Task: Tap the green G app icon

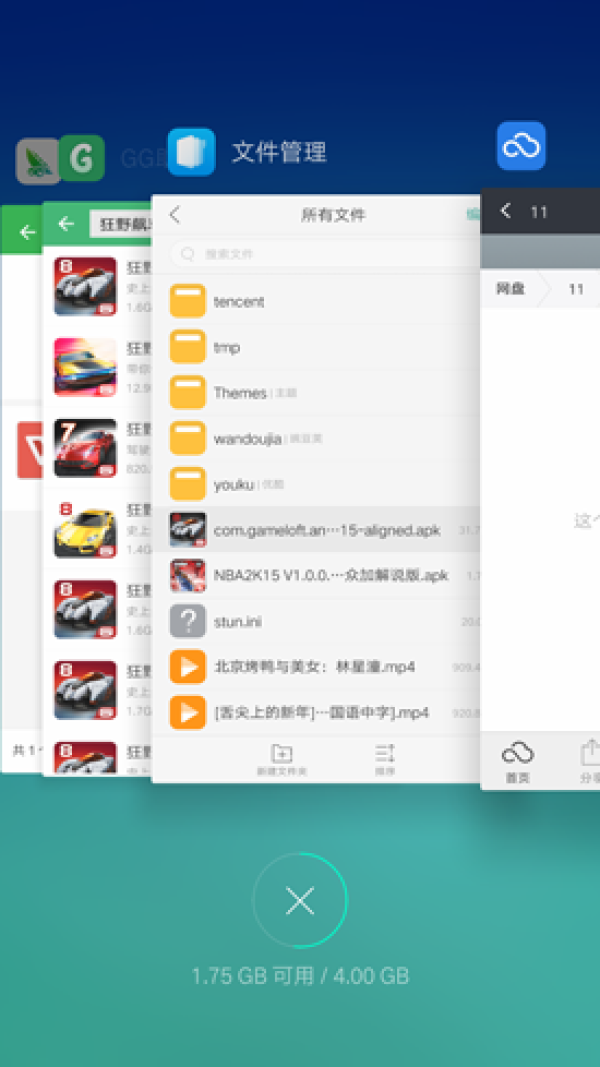Action: tap(81, 159)
